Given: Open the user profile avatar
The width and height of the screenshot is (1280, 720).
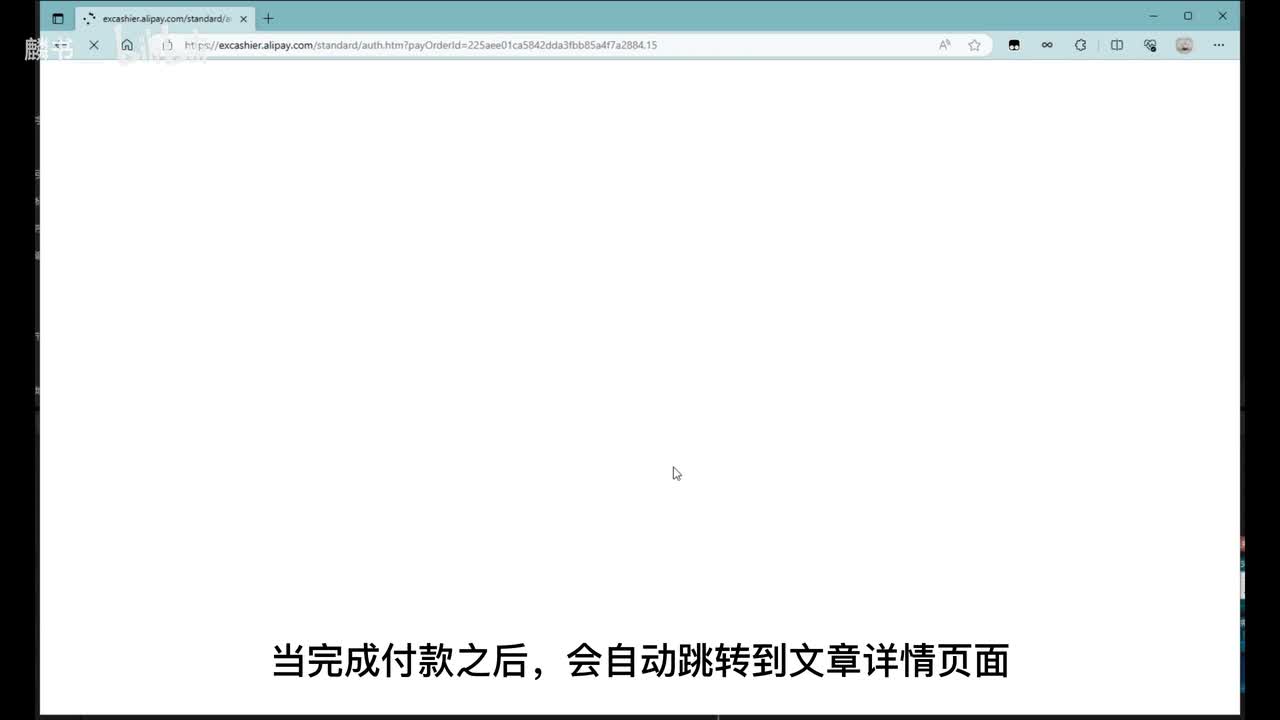Looking at the screenshot, I should (1184, 45).
